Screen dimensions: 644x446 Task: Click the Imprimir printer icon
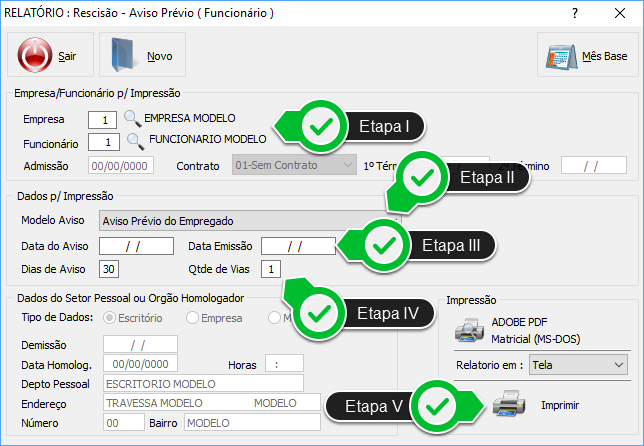pos(509,404)
